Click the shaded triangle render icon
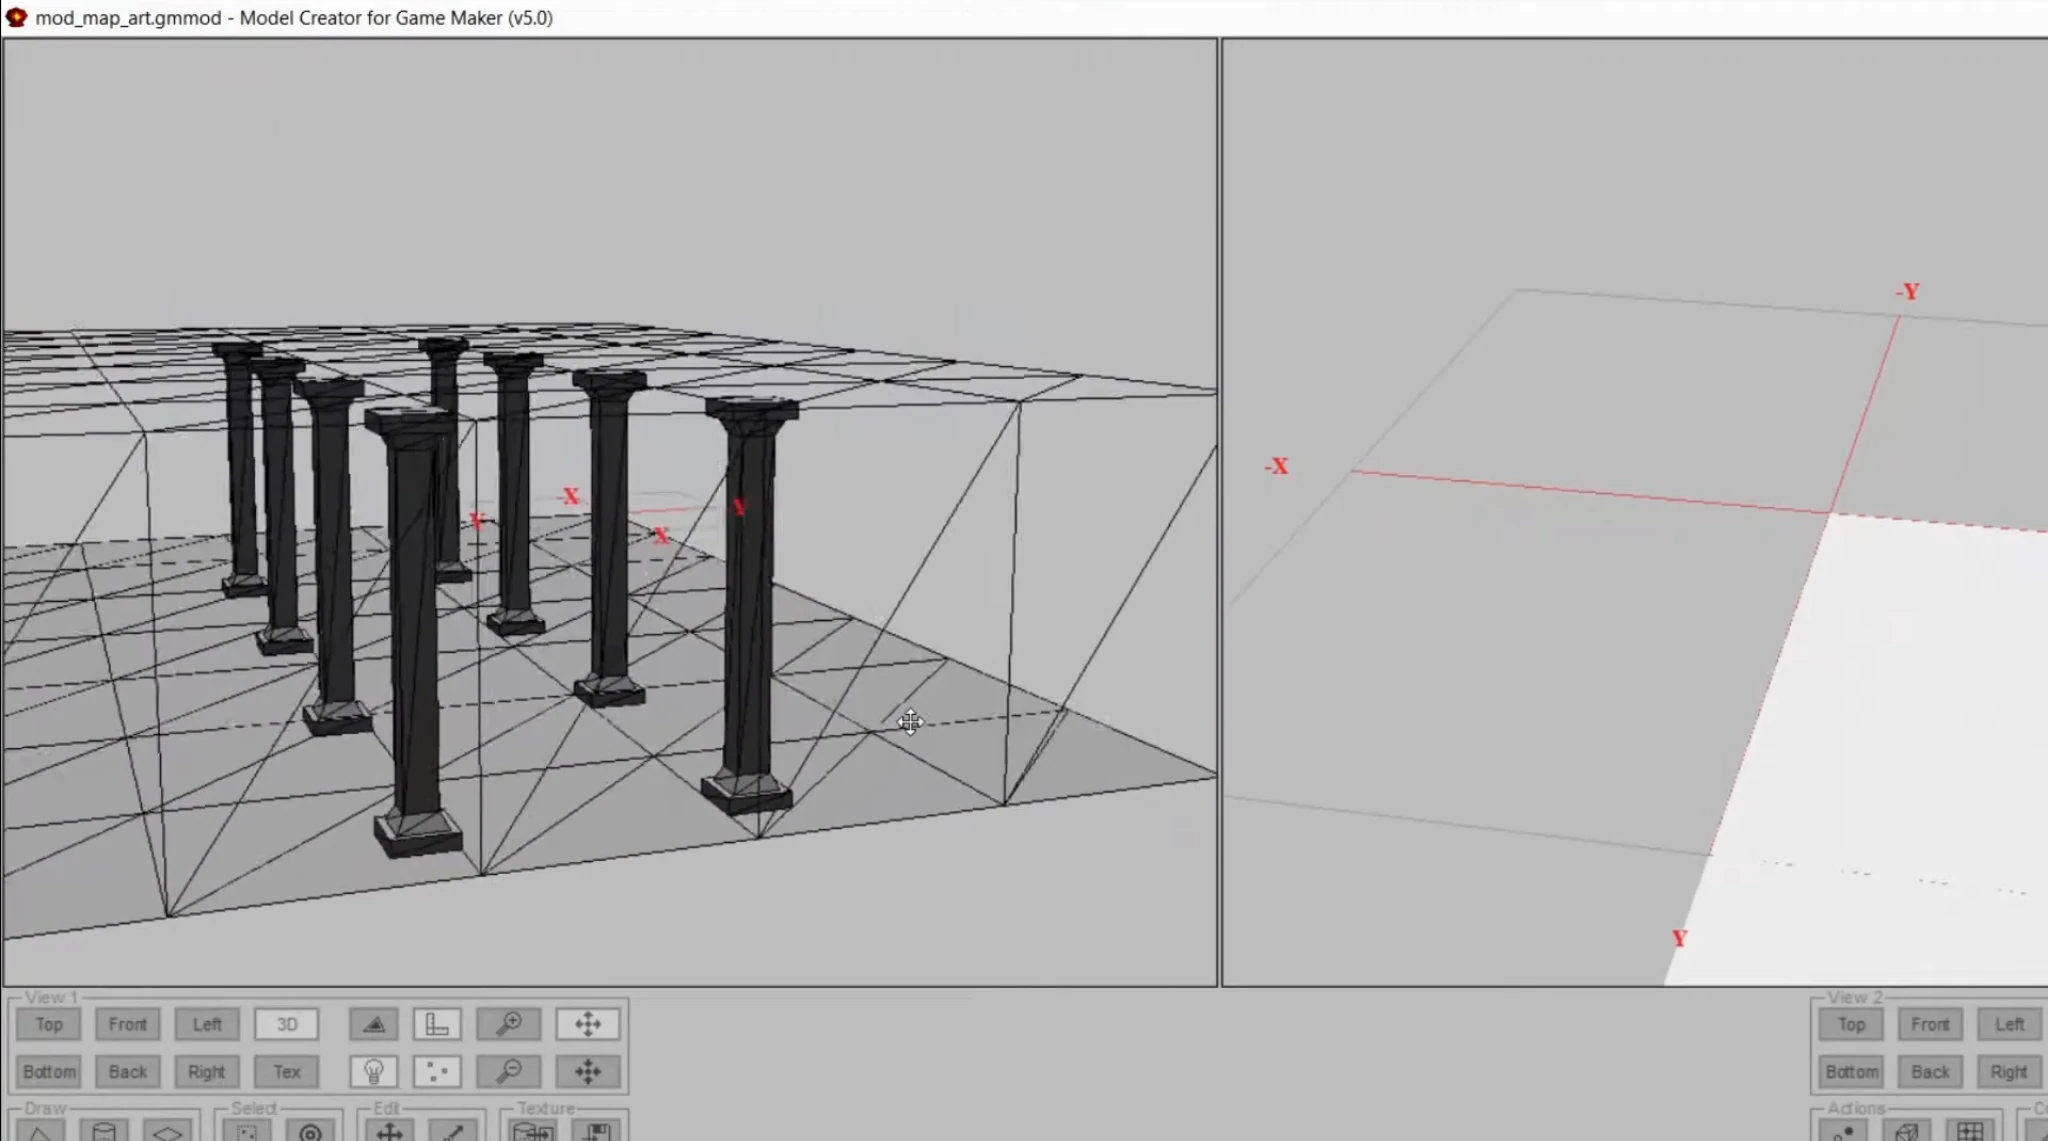This screenshot has width=2048, height=1141. pos(374,1024)
